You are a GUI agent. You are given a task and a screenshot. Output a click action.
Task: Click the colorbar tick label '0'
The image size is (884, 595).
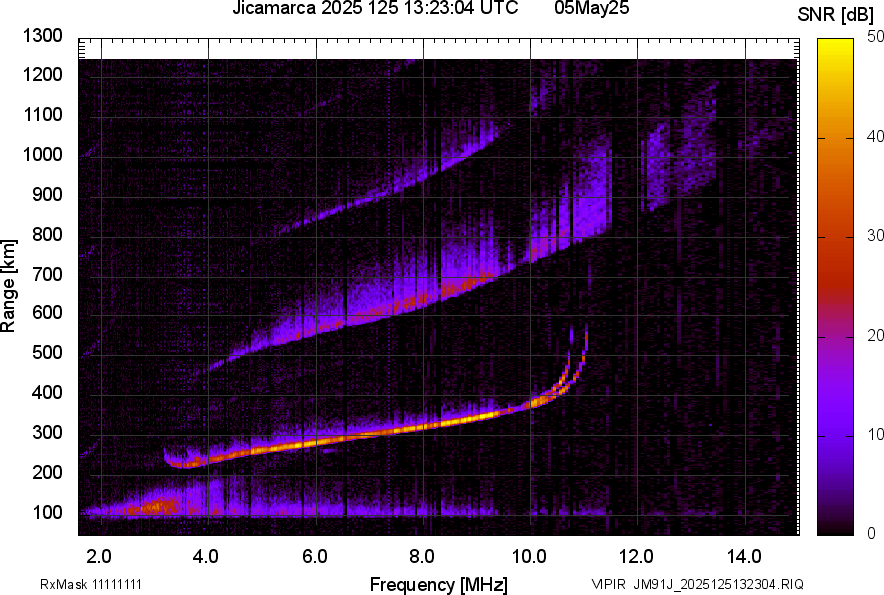[871, 533]
